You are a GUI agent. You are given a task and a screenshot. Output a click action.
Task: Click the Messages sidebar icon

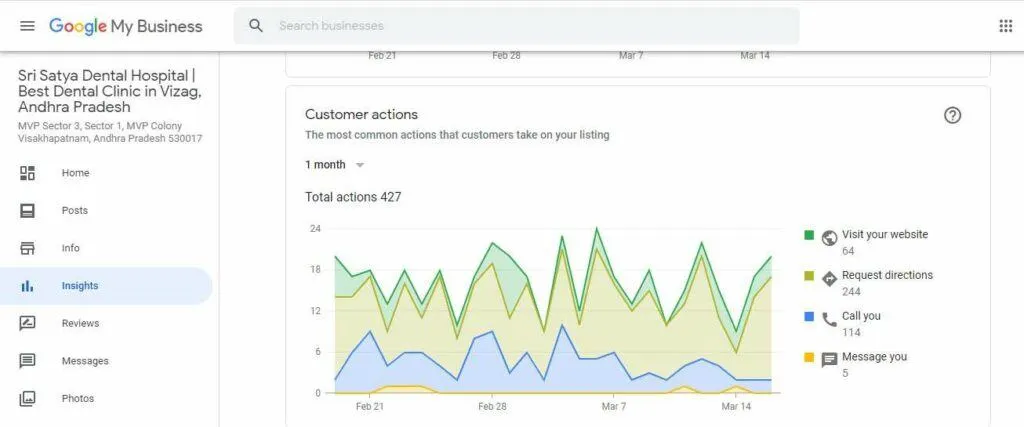pyautogui.click(x=27, y=360)
